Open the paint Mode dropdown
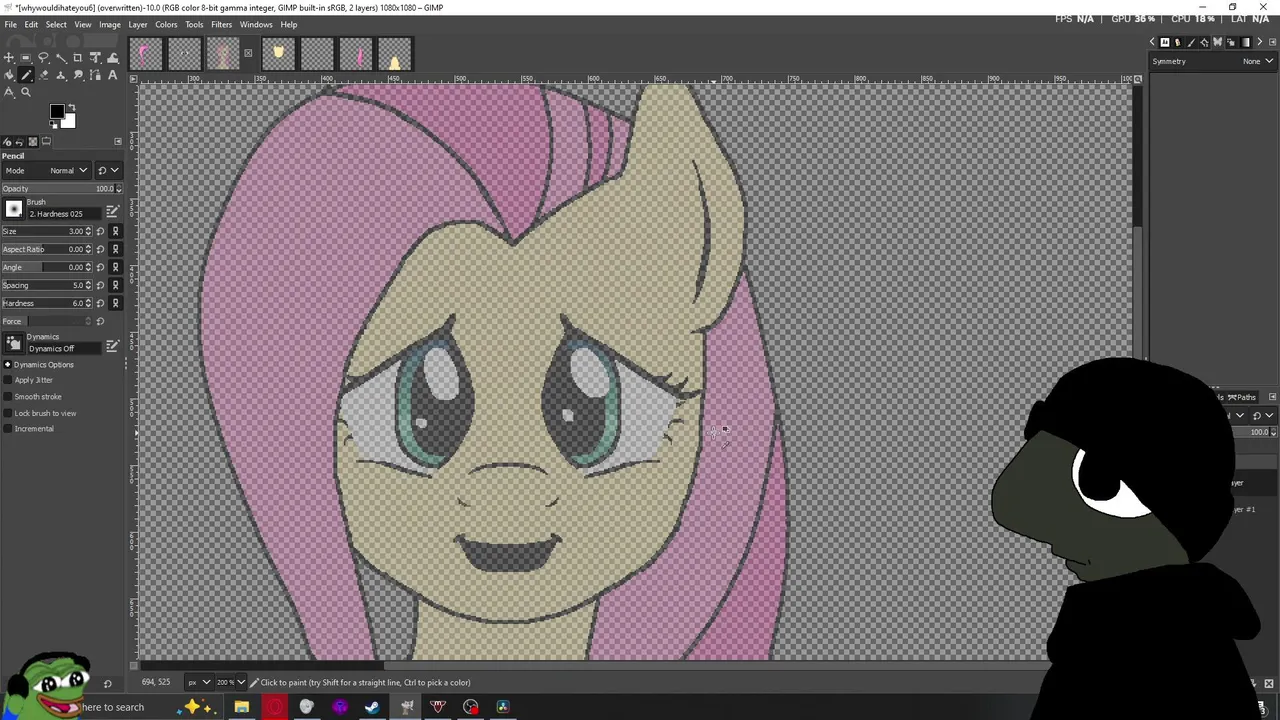The width and height of the screenshot is (1280, 720). point(47,171)
